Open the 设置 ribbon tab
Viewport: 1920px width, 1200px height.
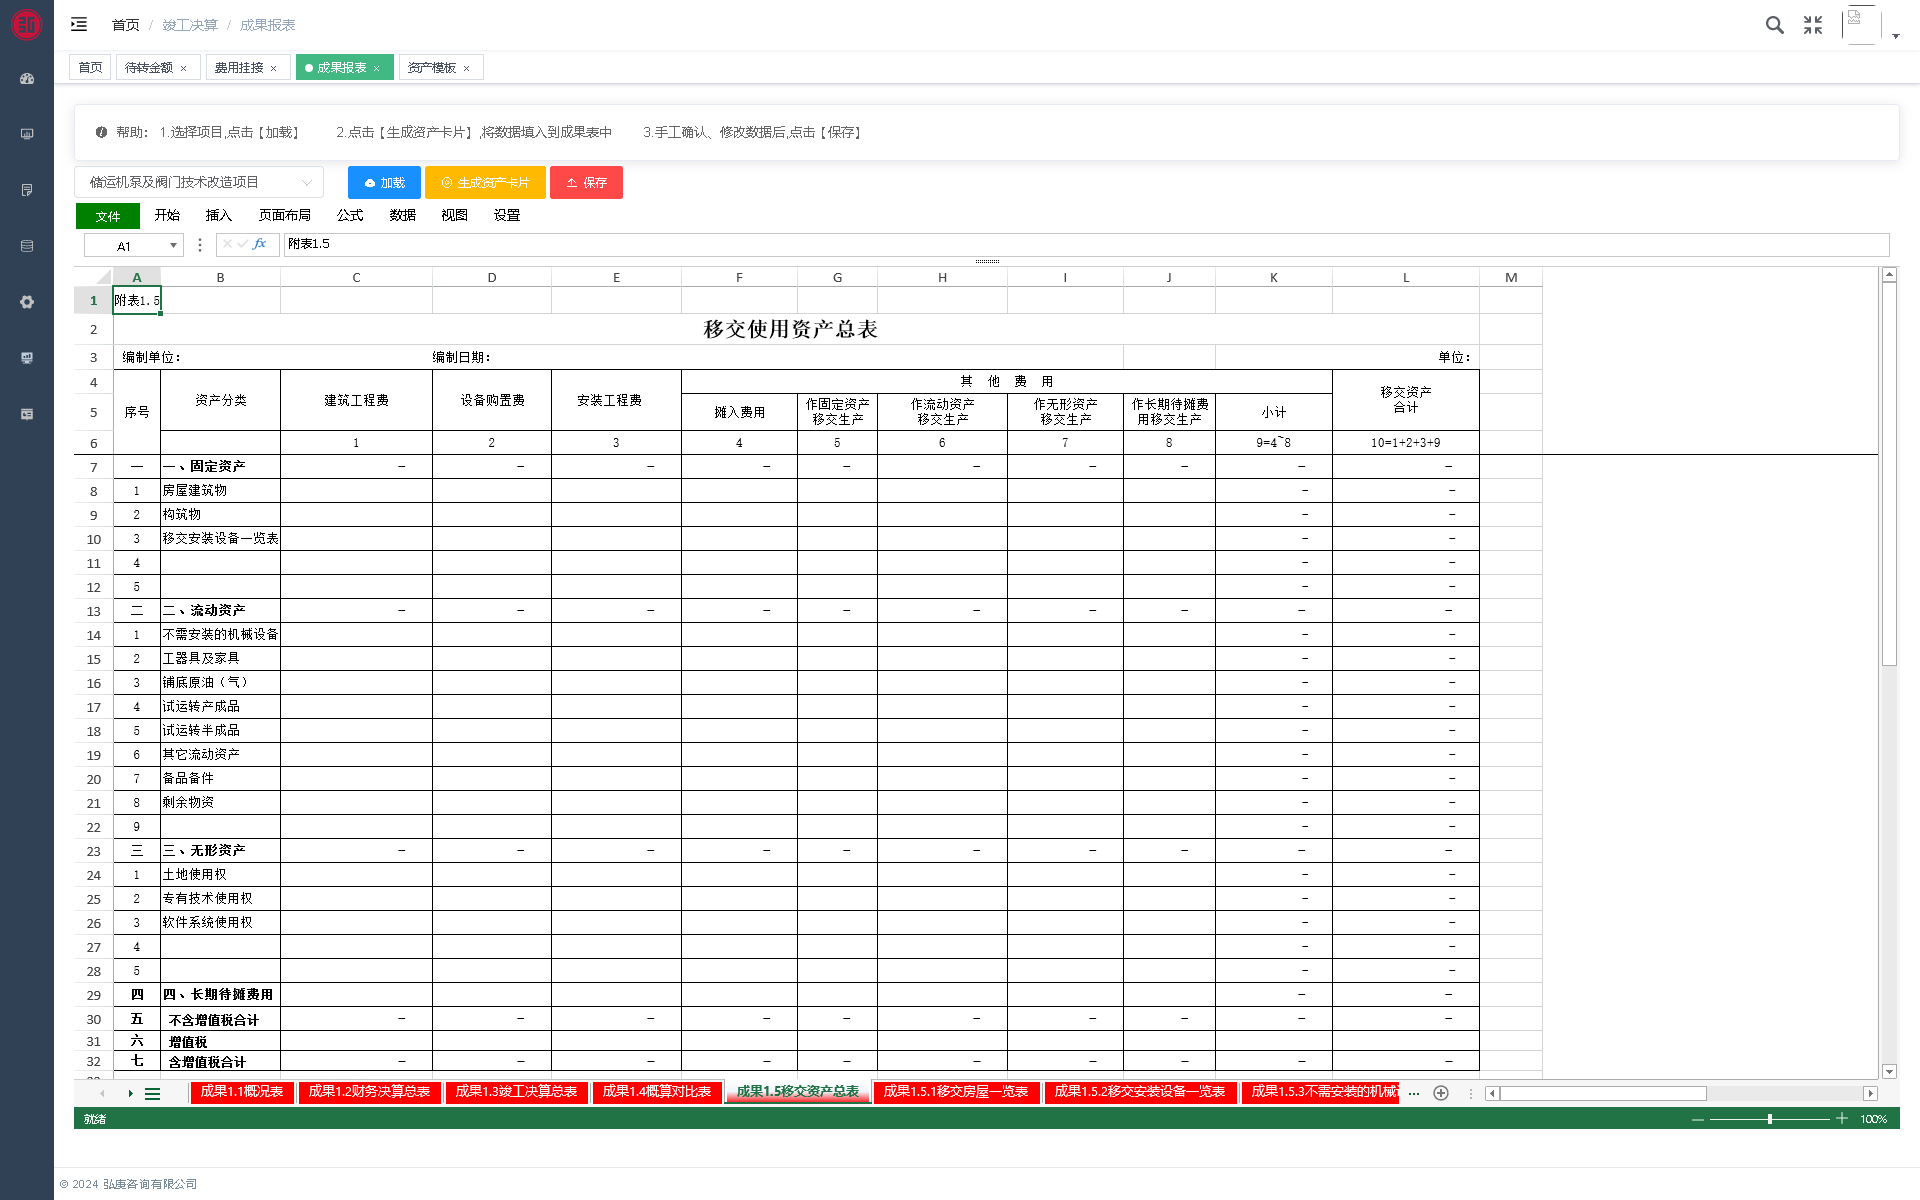point(507,215)
